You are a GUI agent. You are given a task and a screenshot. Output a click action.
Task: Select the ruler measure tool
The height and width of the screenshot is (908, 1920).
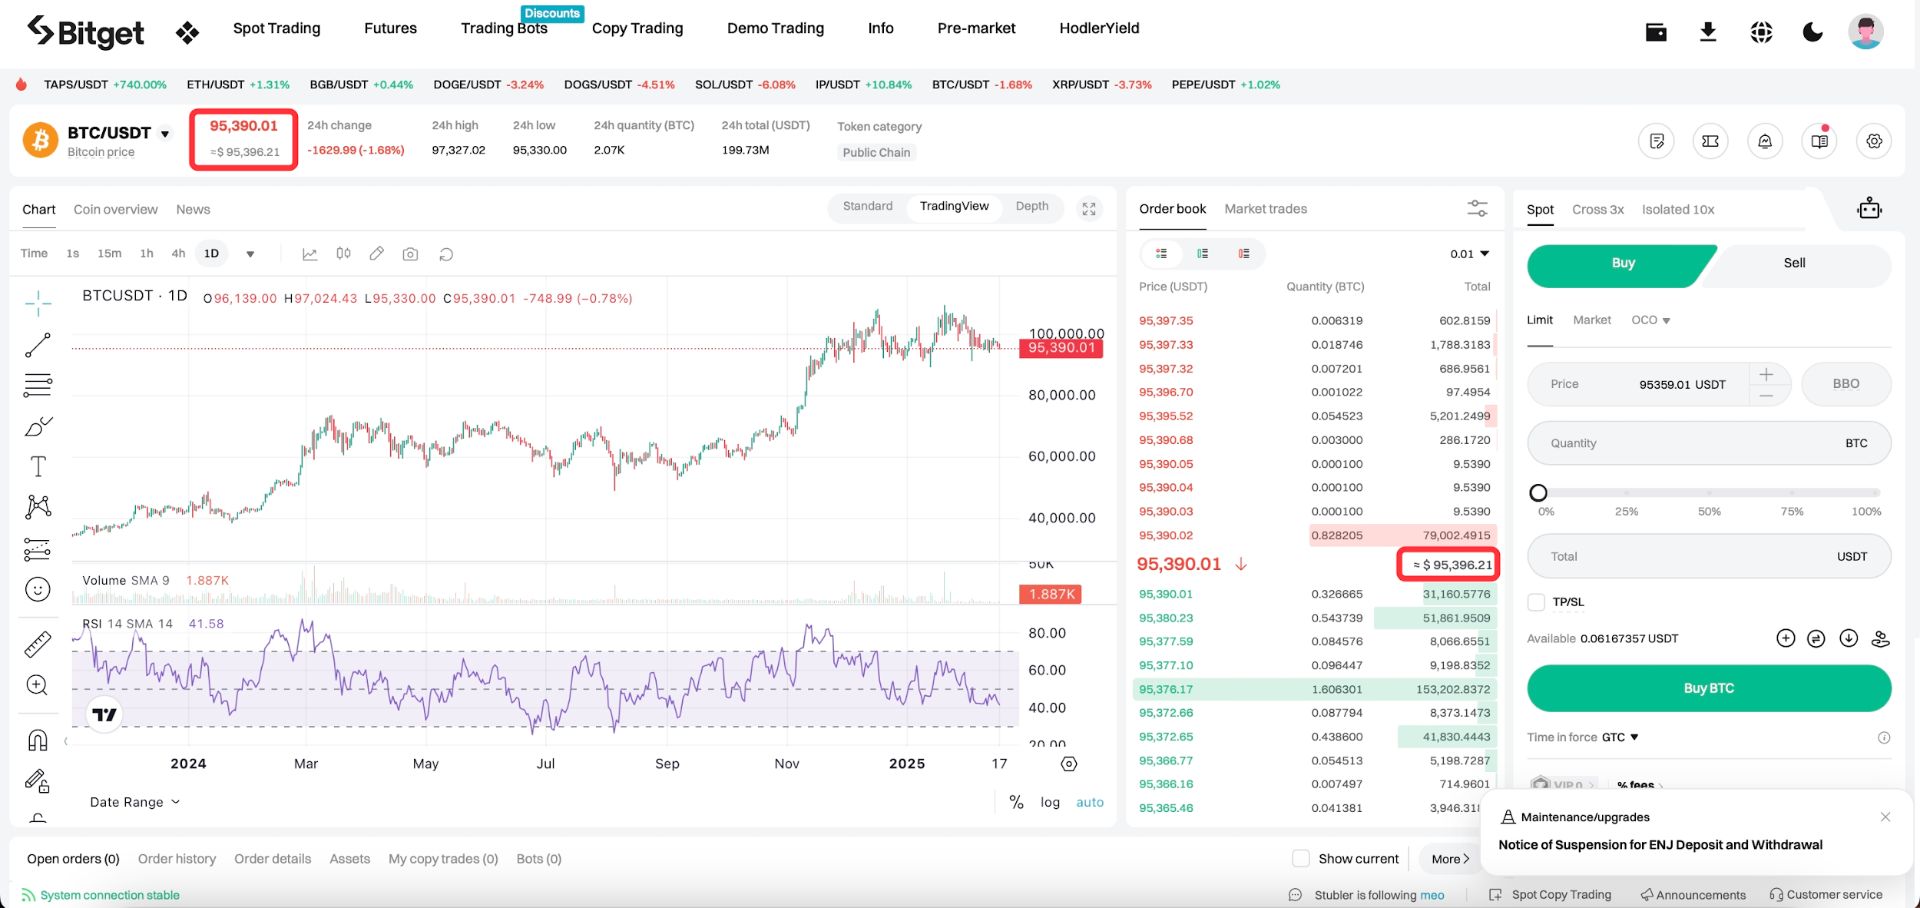coord(38,644)
